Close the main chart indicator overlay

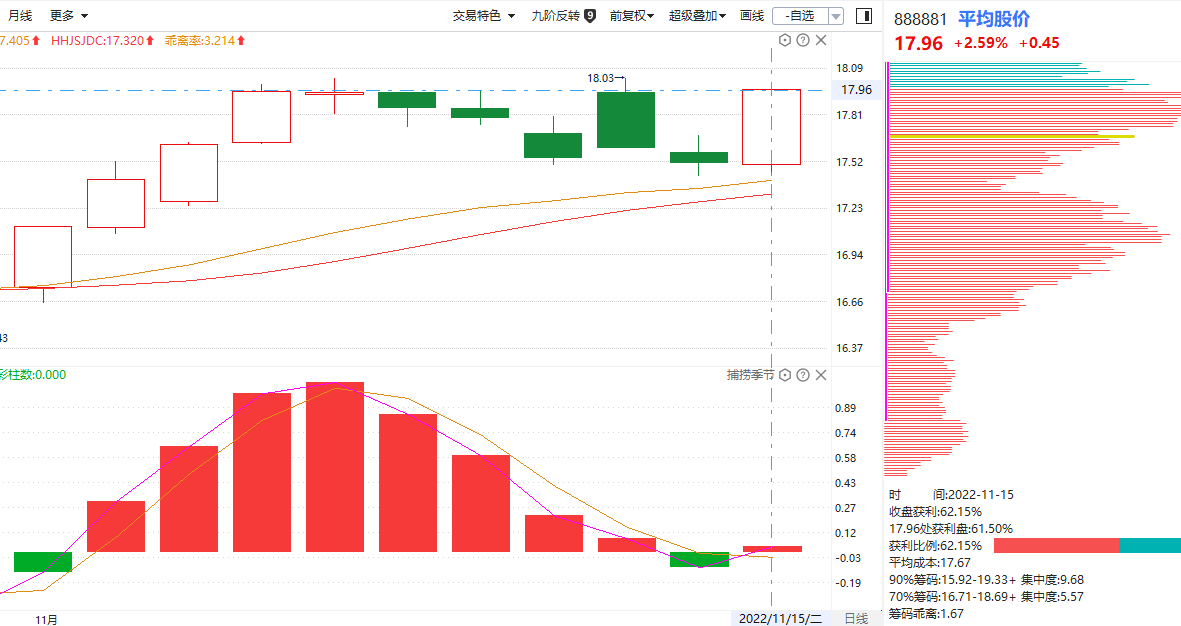tap(821, 40)
